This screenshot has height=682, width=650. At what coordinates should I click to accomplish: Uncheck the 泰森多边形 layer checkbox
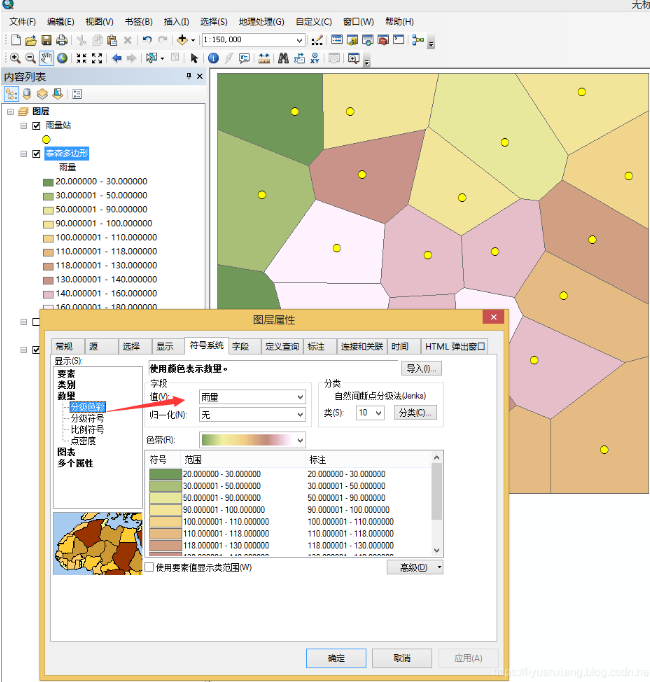pyautogui.click(x=37, y=154)
